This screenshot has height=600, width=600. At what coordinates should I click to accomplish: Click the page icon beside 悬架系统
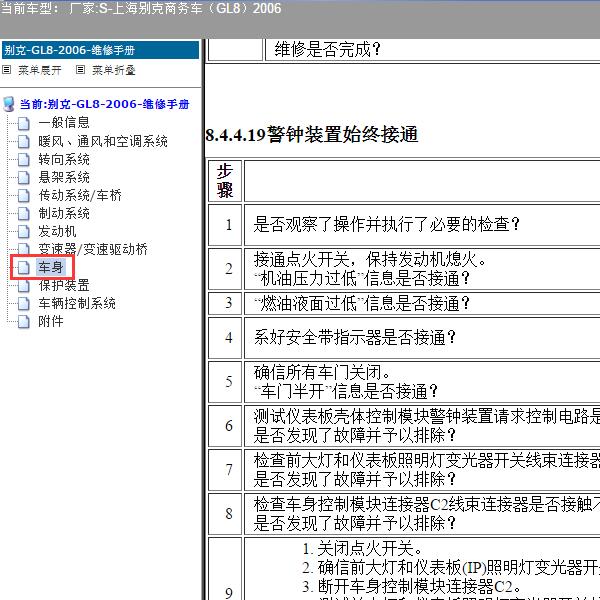[23, 177]
